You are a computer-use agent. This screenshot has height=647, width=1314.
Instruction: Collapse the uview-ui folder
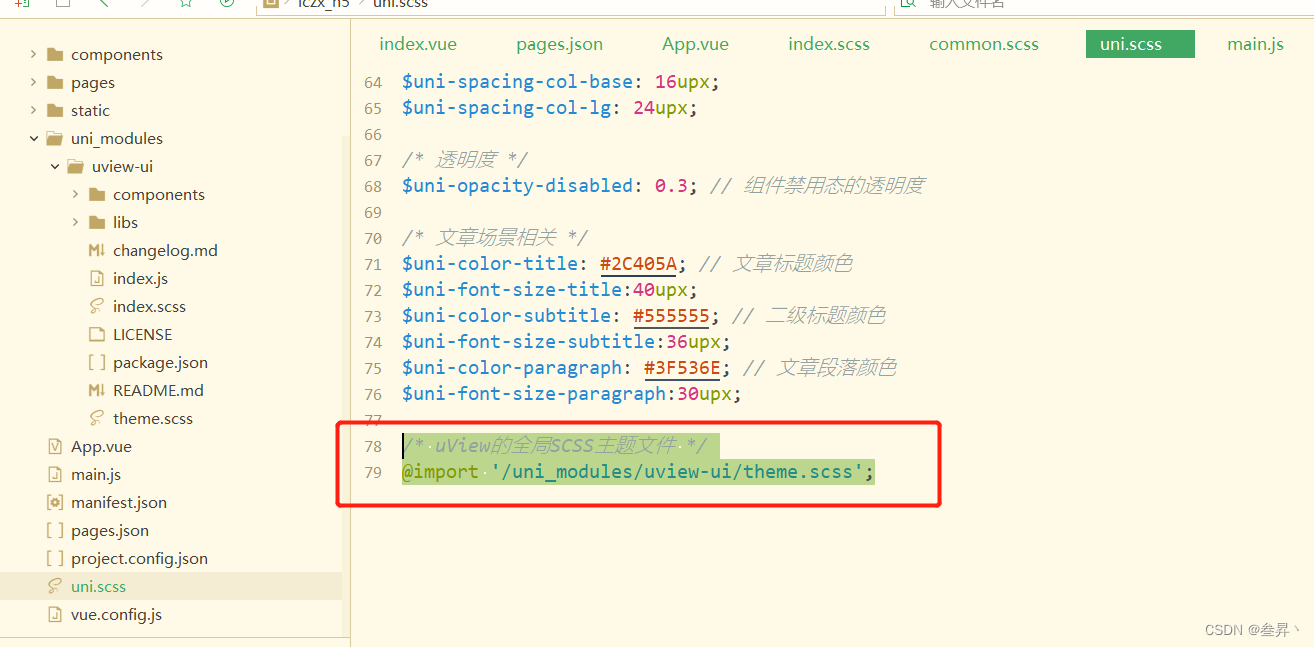pos(55,166)
